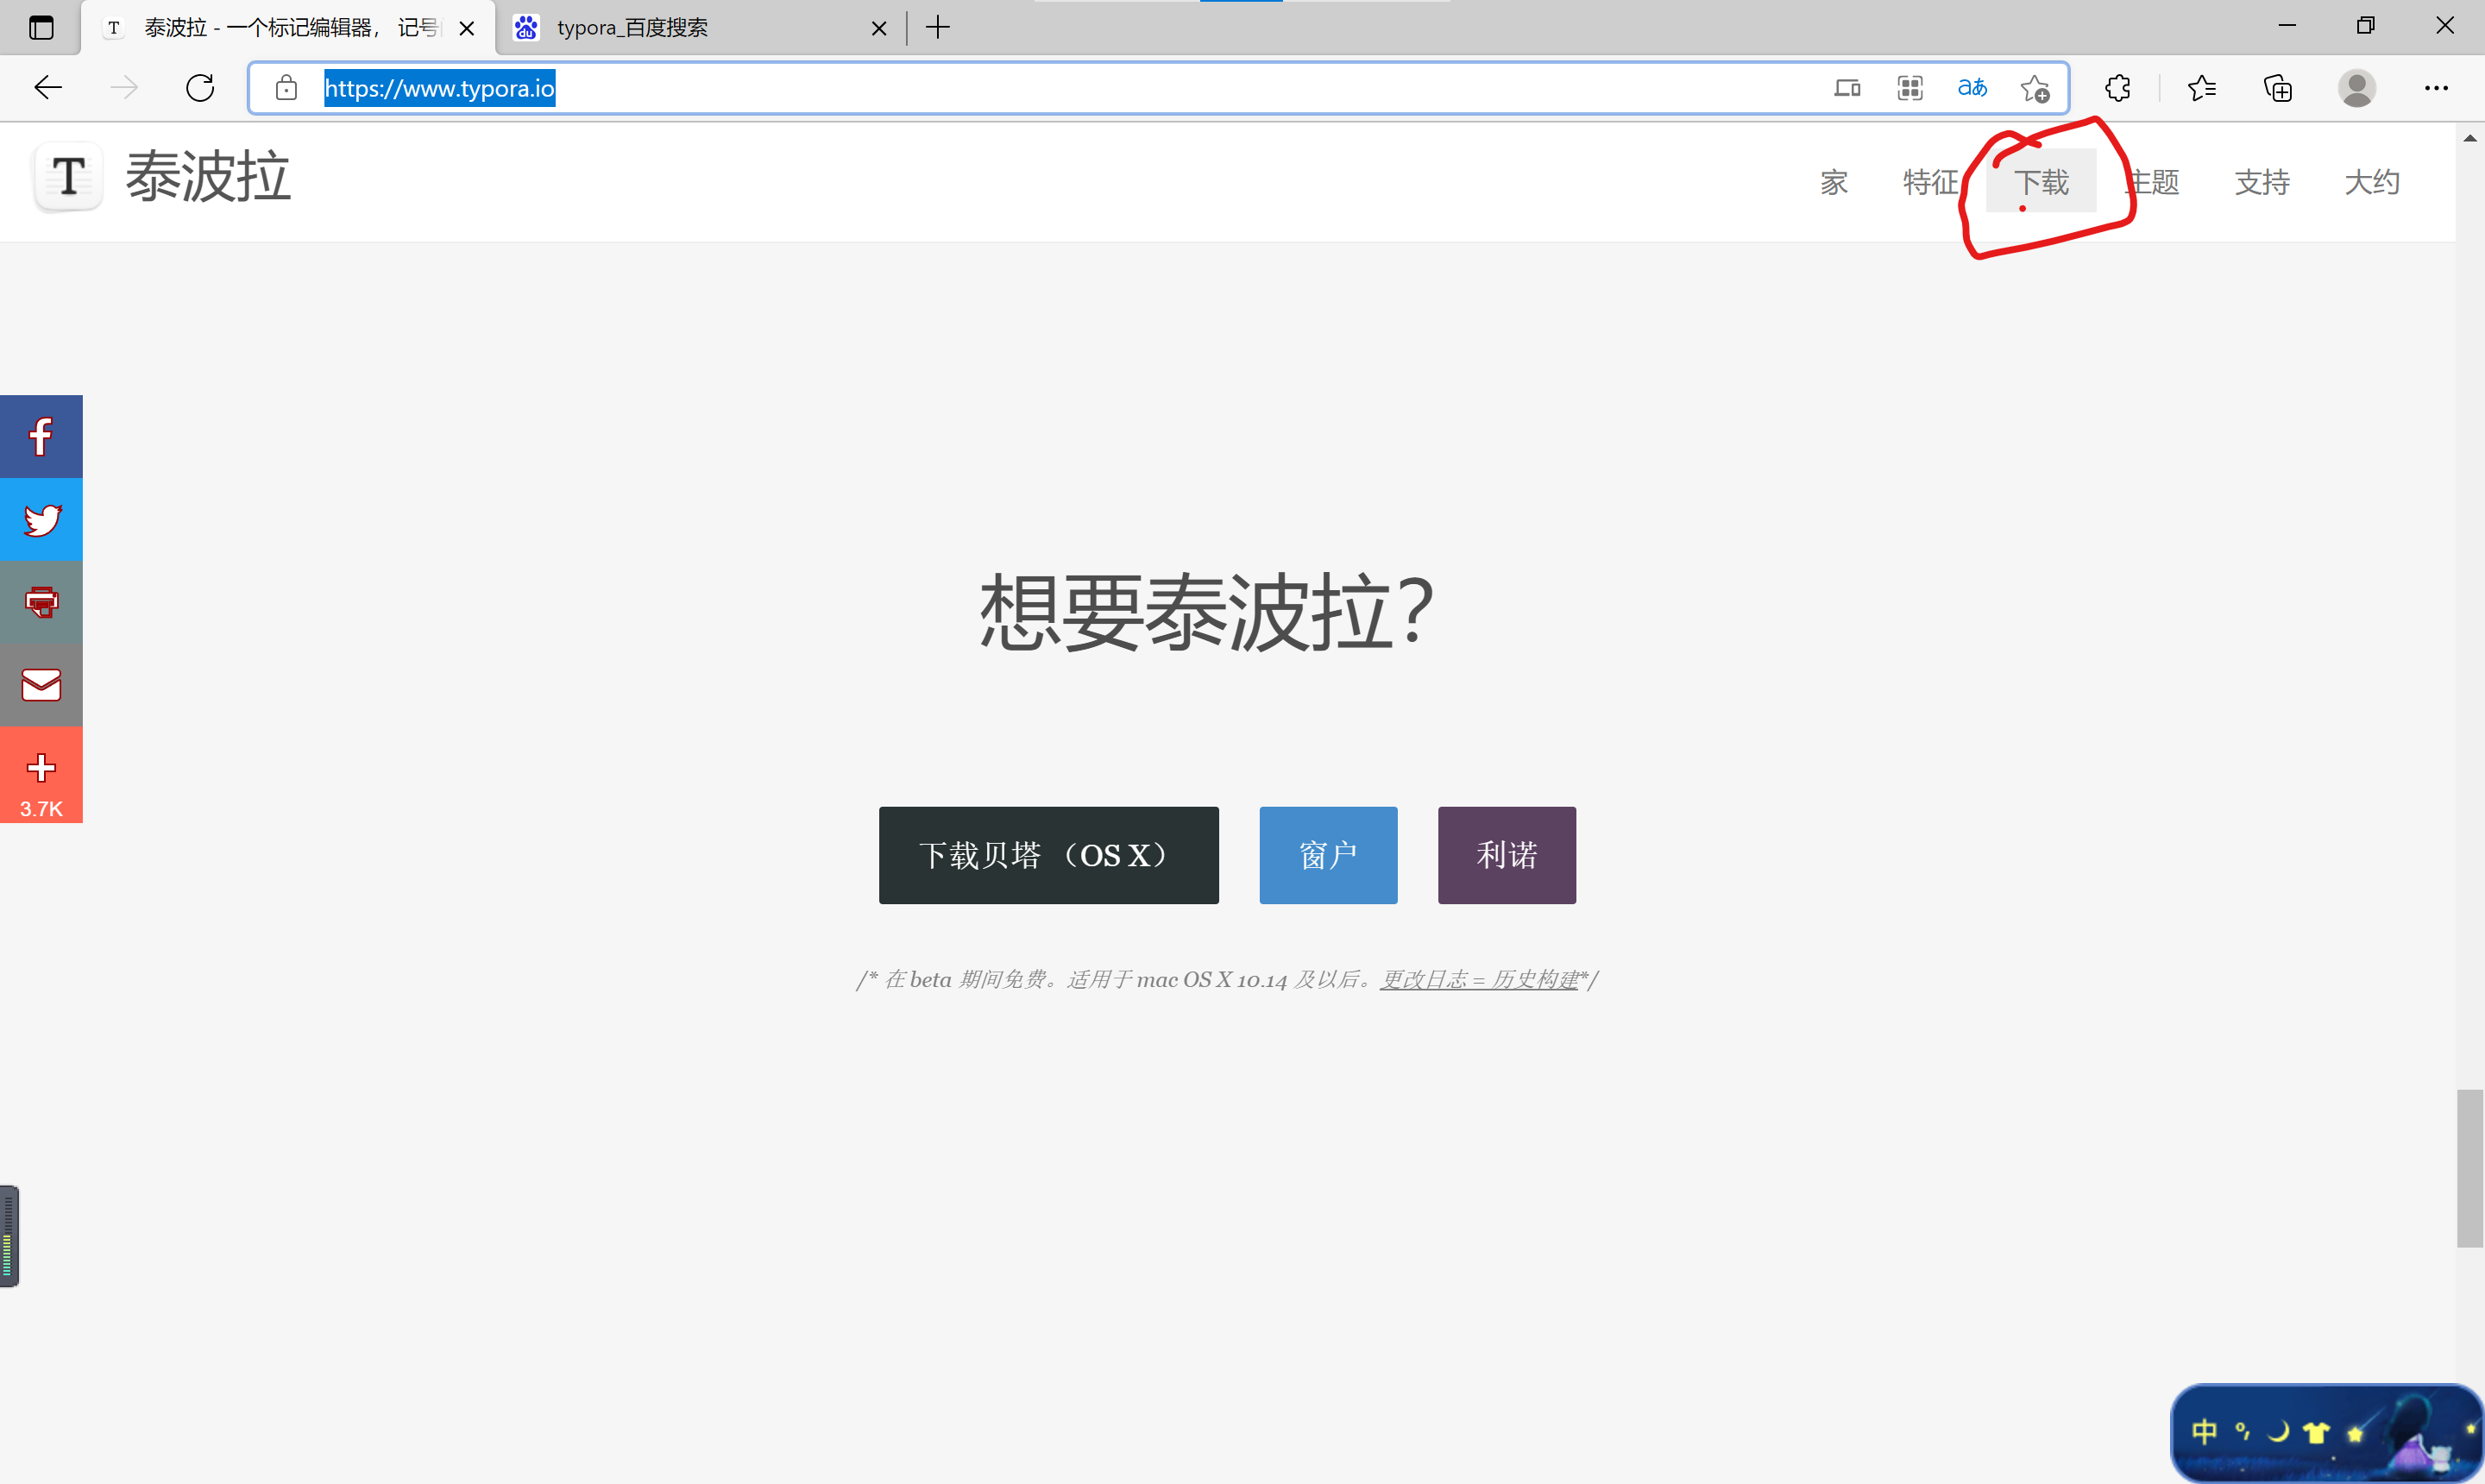Screen dimensions: 2485x1484
Task: Open the Settings and more ellipsis menu
Action: pos(2436,88)
